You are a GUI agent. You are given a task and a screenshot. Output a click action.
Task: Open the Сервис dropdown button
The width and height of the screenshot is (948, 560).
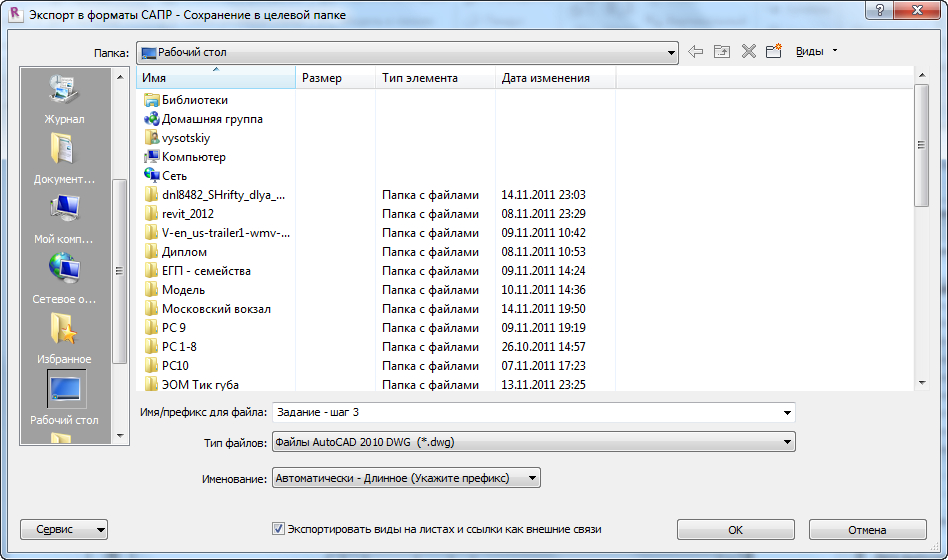[x=64, y=530]
